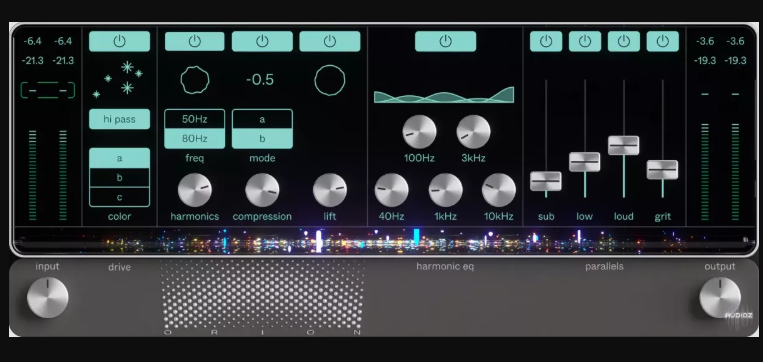Click the output gain knob
This screenshot has width=763, height=362.
(x=720, y=297)
